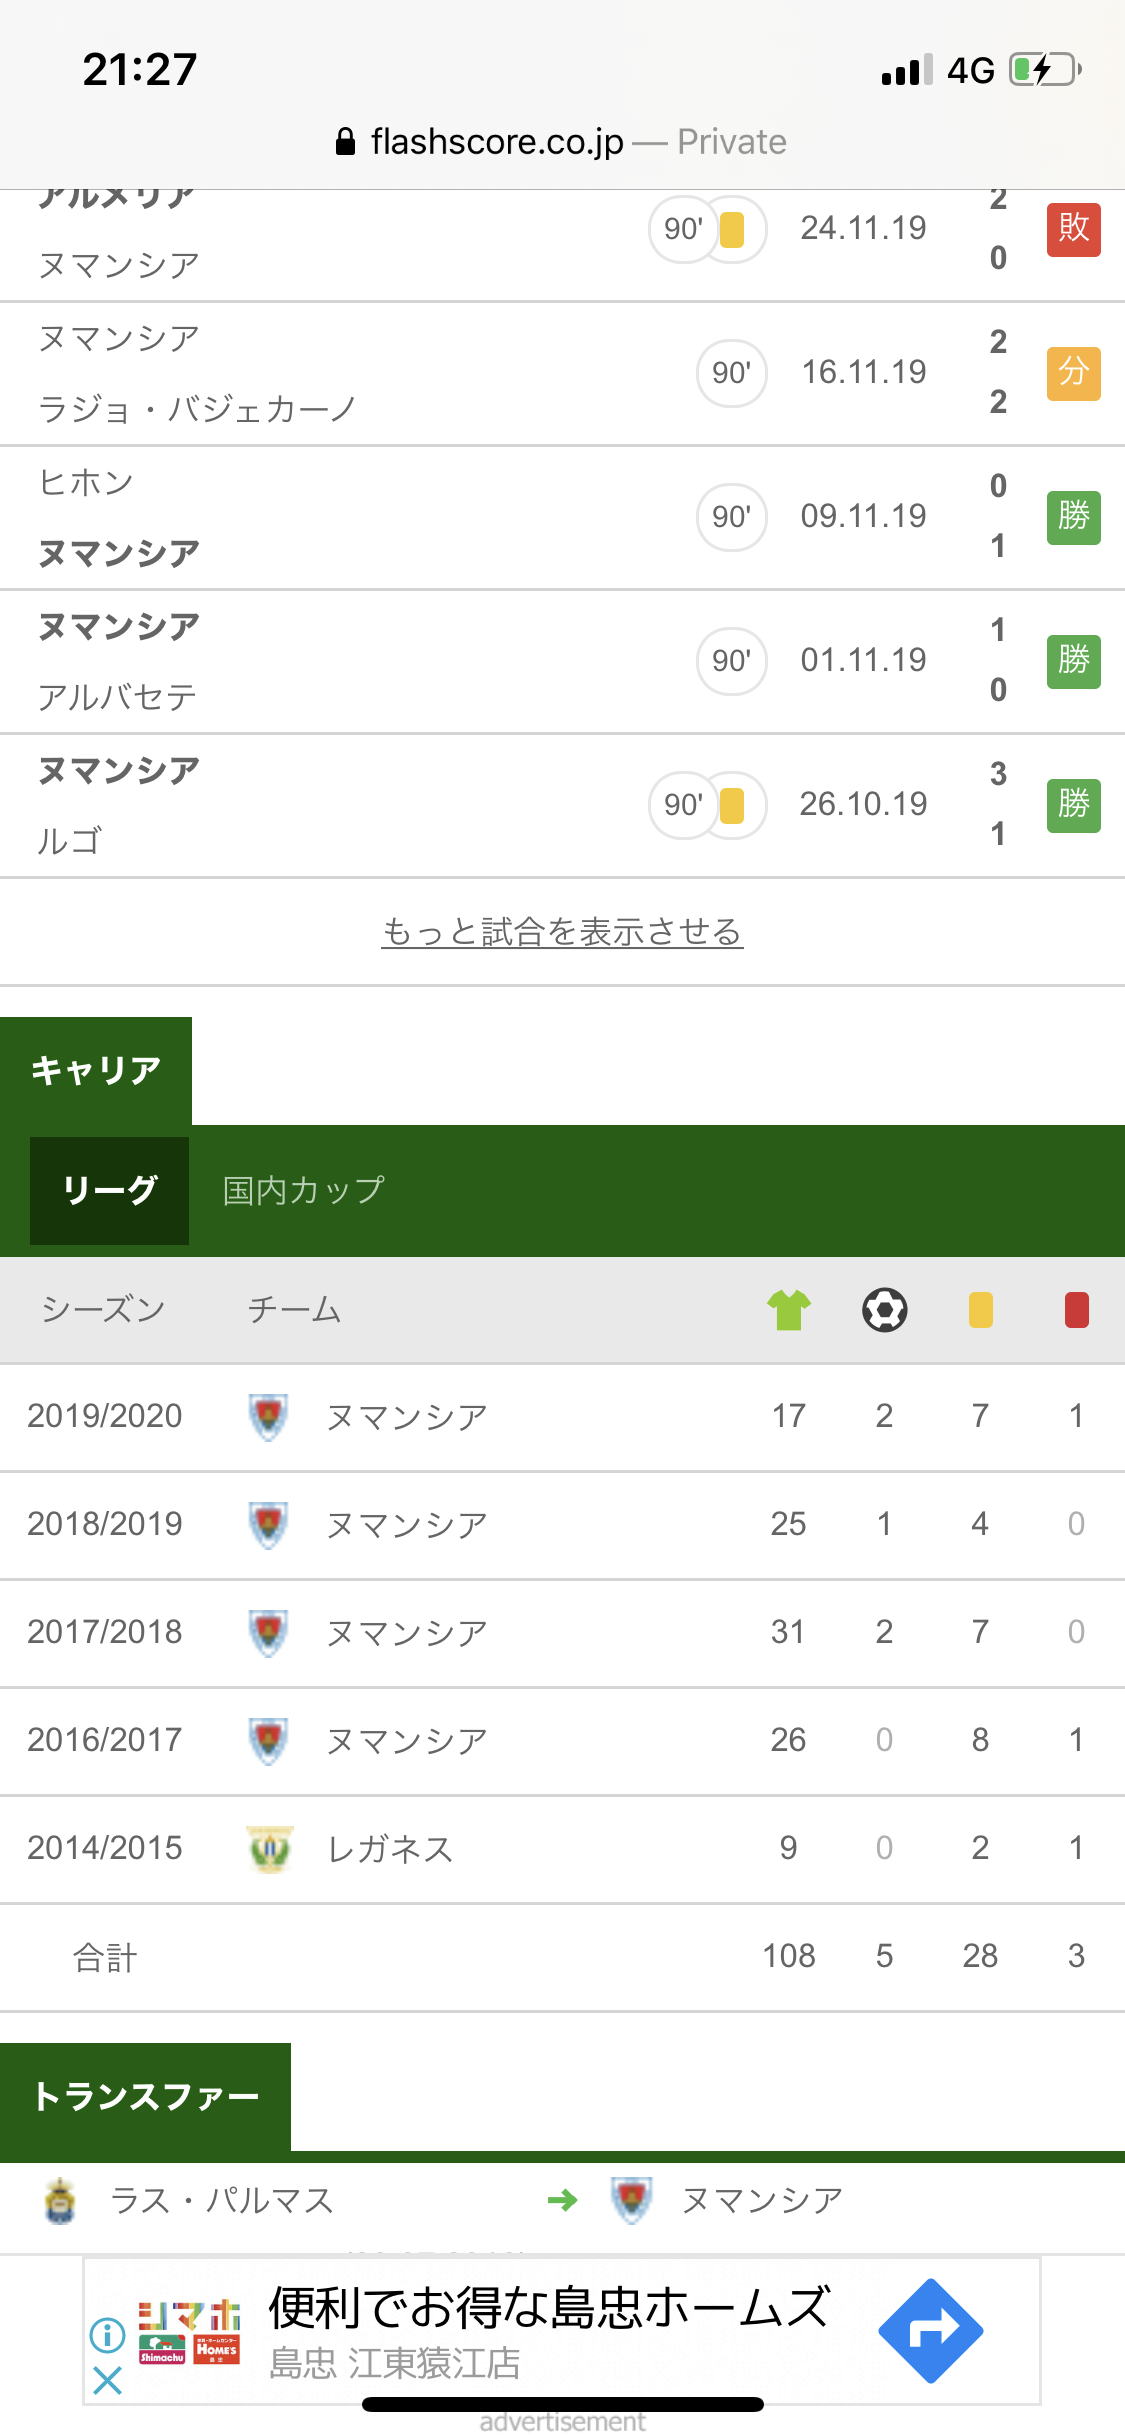Image resolution: width=1125 pixels, height=2436 pixels.
Task: Tap the flashscore.co.jp address bar
Action: point(562,142)
